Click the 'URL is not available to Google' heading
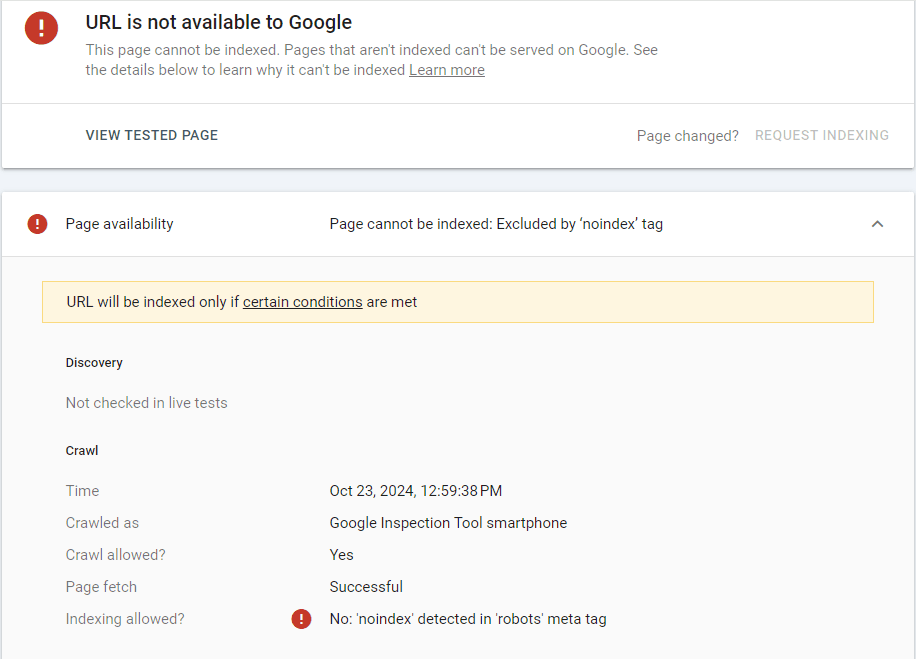 tap(218, 22)
